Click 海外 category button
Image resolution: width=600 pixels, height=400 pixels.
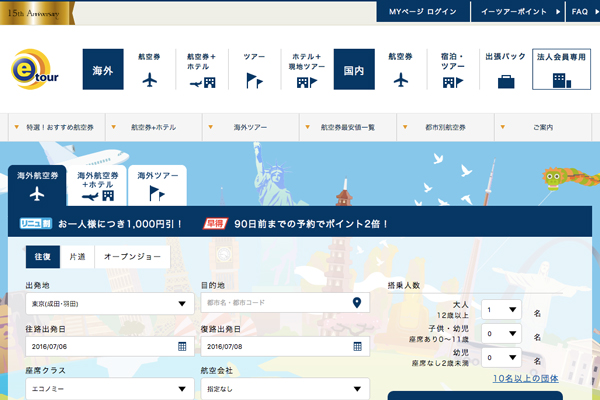click(103, 69)
